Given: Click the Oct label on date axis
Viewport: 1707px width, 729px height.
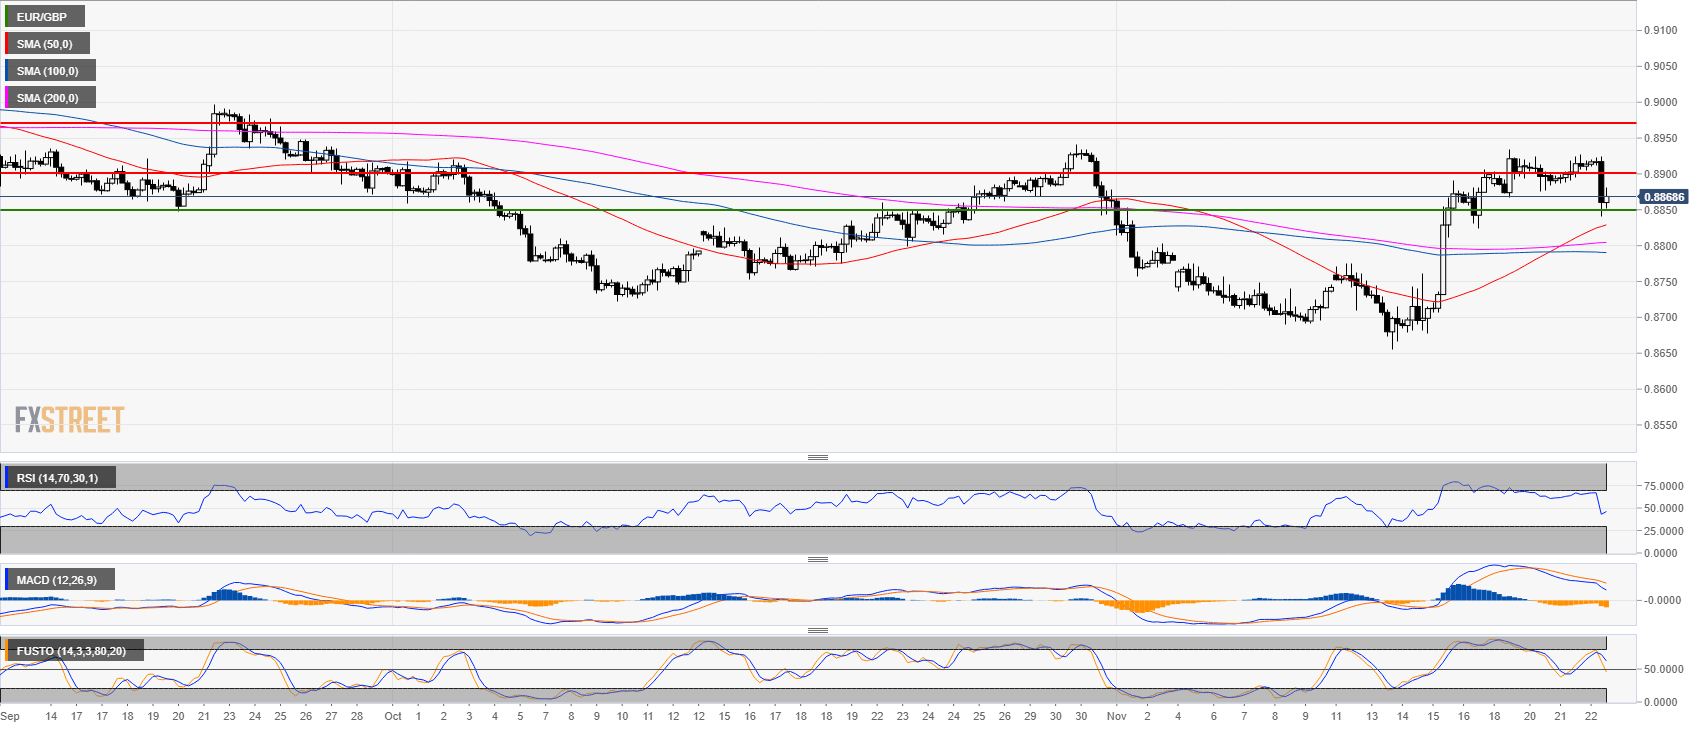Looking at the screenshot, I should coord(393,716).
